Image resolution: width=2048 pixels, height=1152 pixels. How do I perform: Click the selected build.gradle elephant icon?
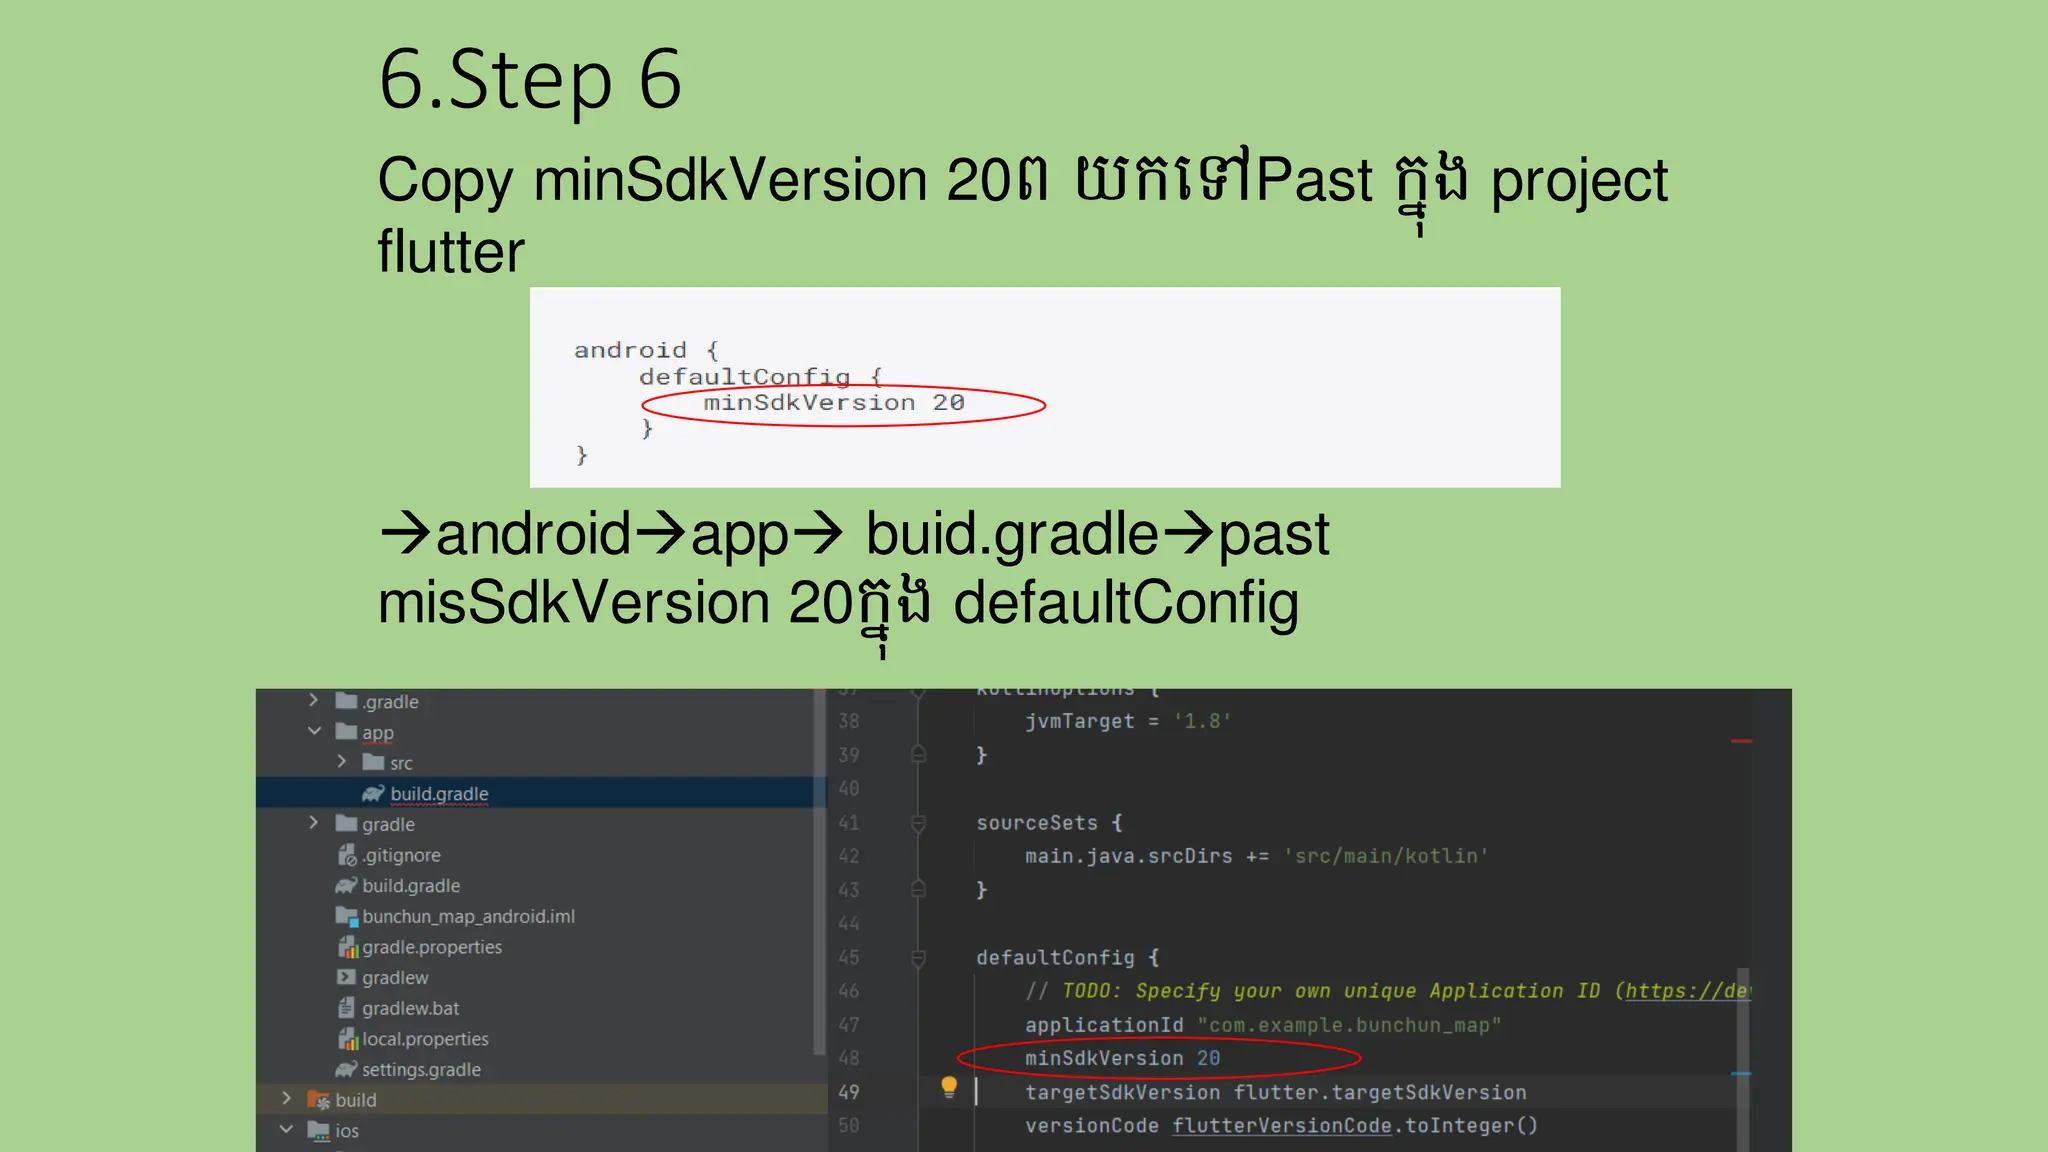373,793
